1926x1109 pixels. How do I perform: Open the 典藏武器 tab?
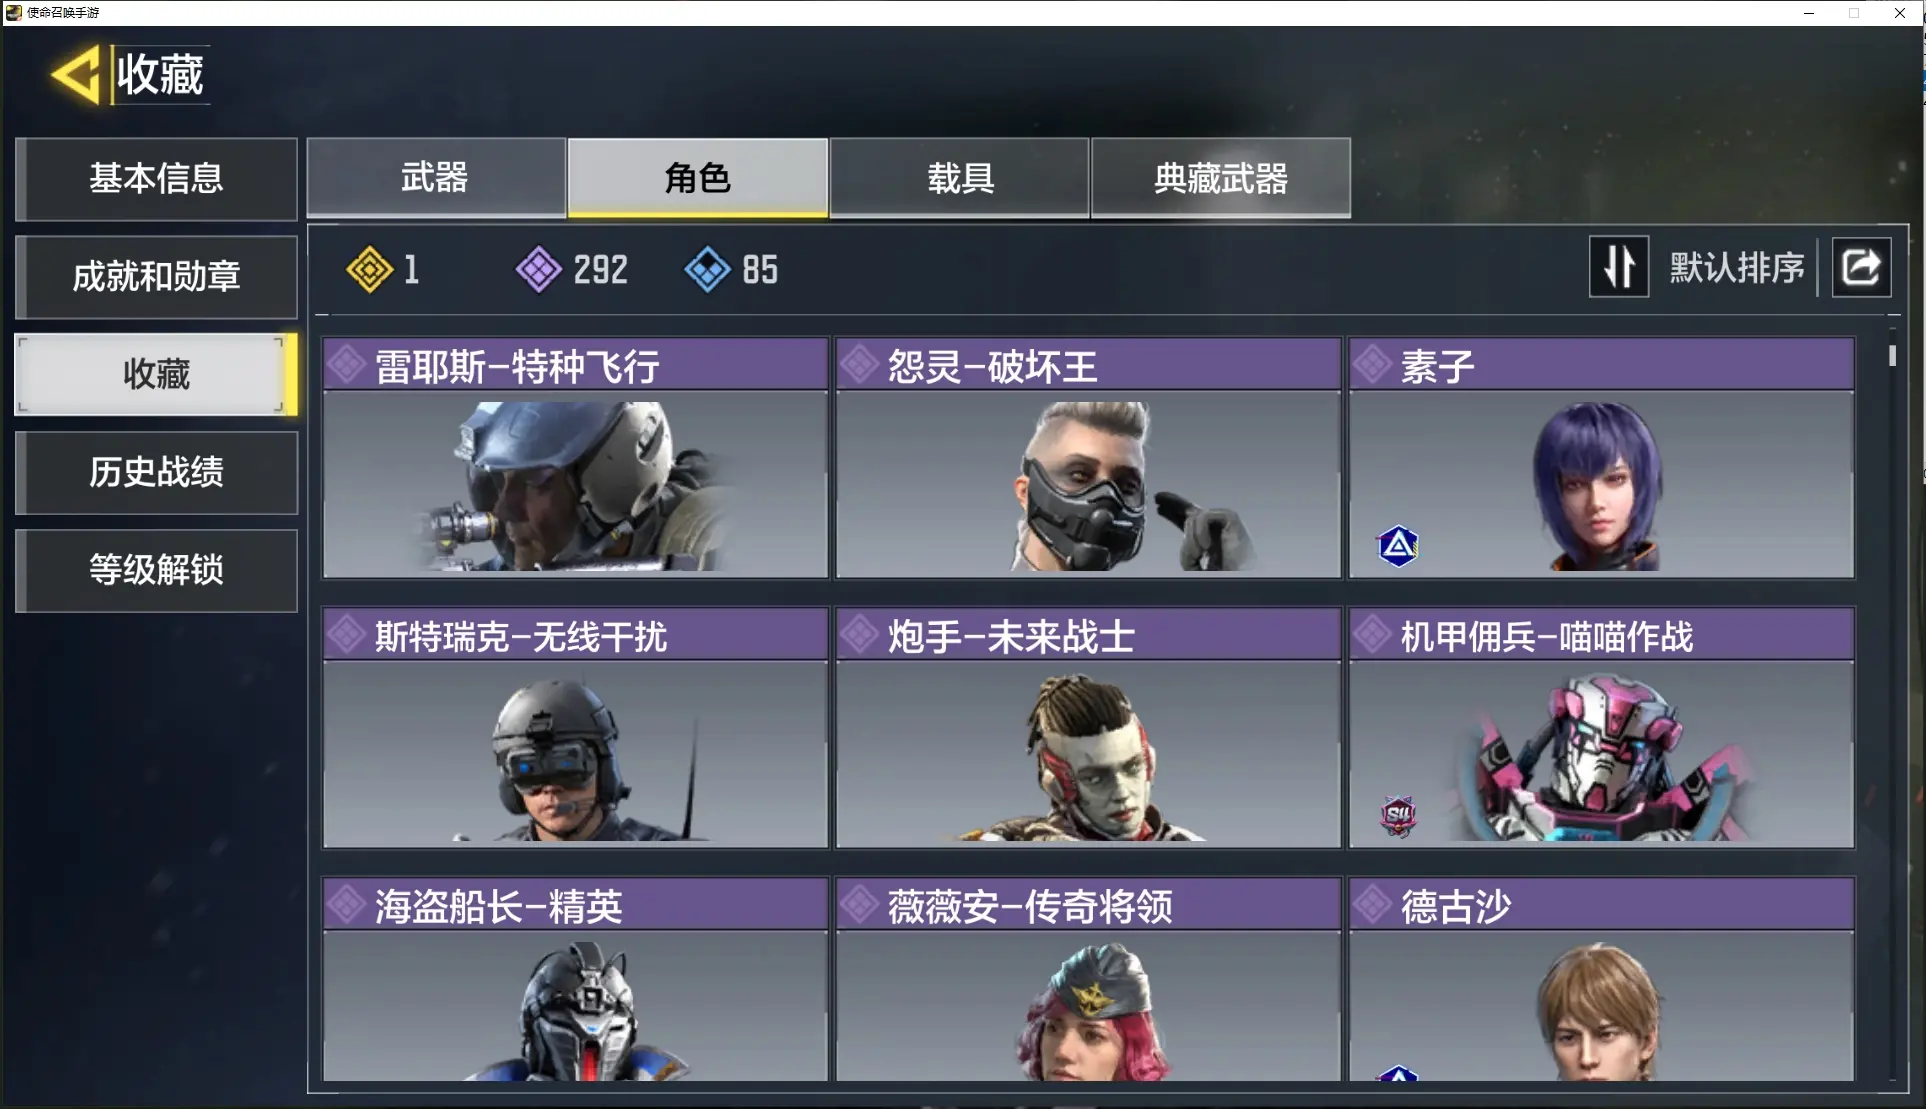[1221, 178]
